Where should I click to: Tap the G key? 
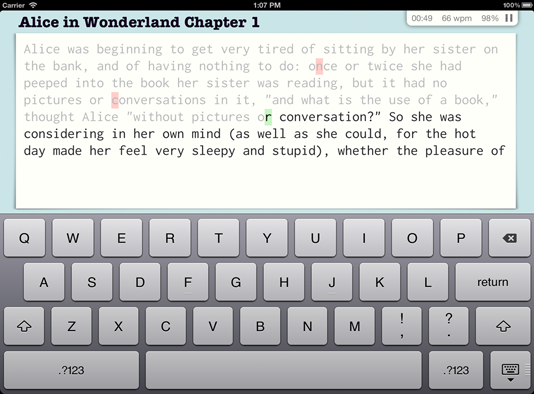coord(236,282)
